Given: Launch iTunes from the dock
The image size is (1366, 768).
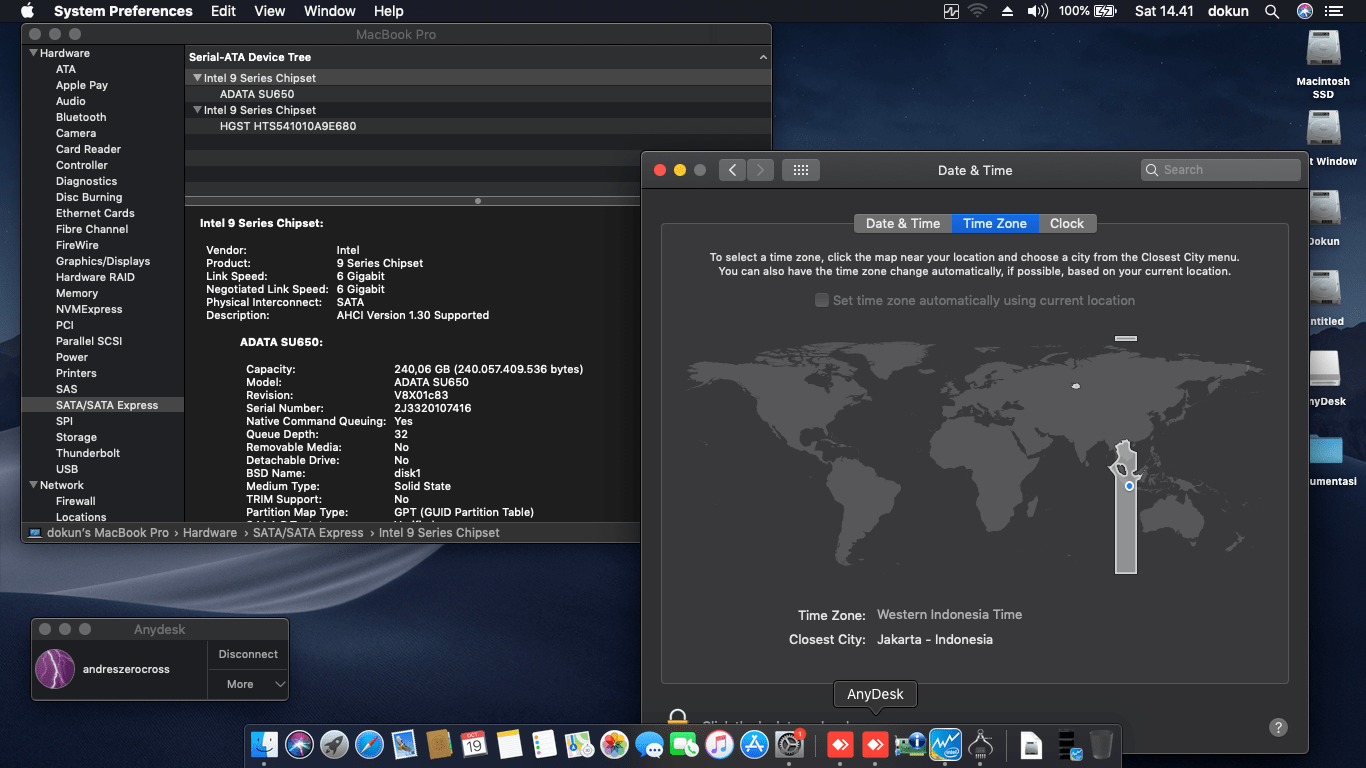Looking at the screenshot, I should tap(719, 744).
